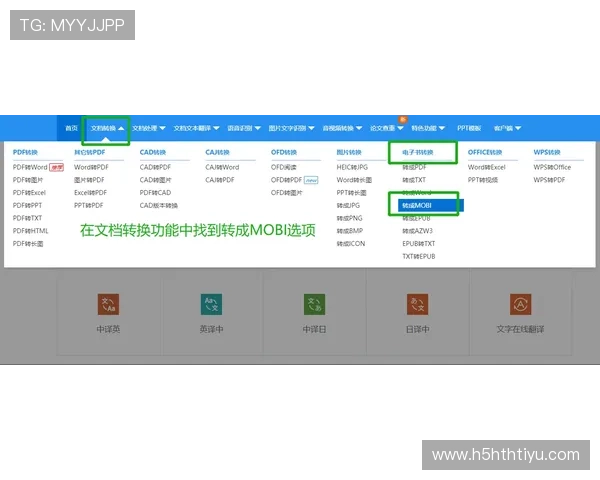
Task: Choose CAJ转PDF option
Action: click(220, 180)
